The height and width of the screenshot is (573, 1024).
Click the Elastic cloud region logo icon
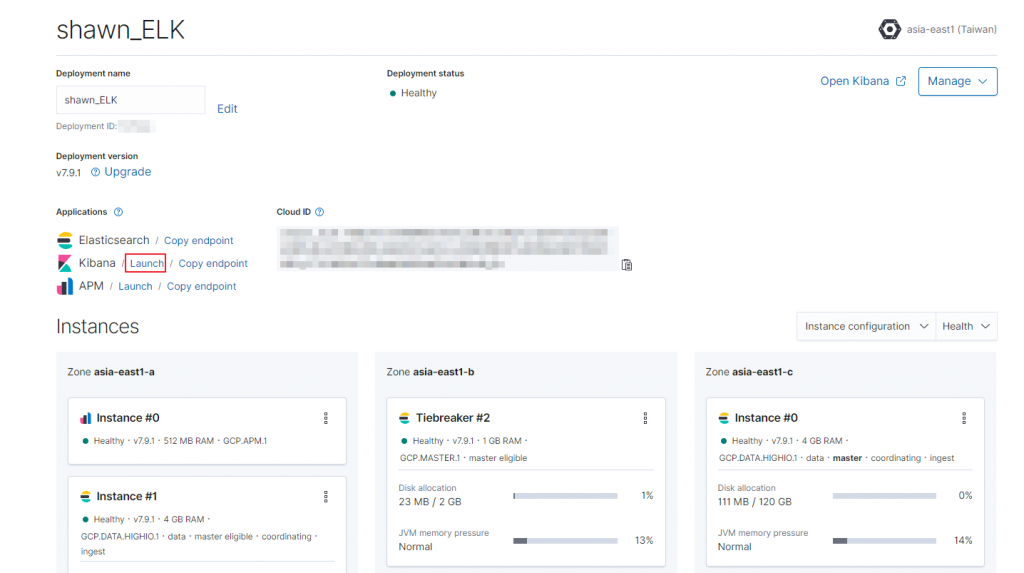click(889, 29)
